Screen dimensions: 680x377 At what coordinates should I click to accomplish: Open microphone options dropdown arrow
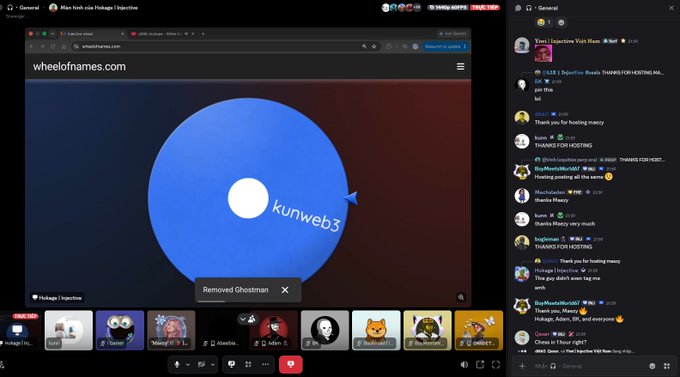coord(188,365)
